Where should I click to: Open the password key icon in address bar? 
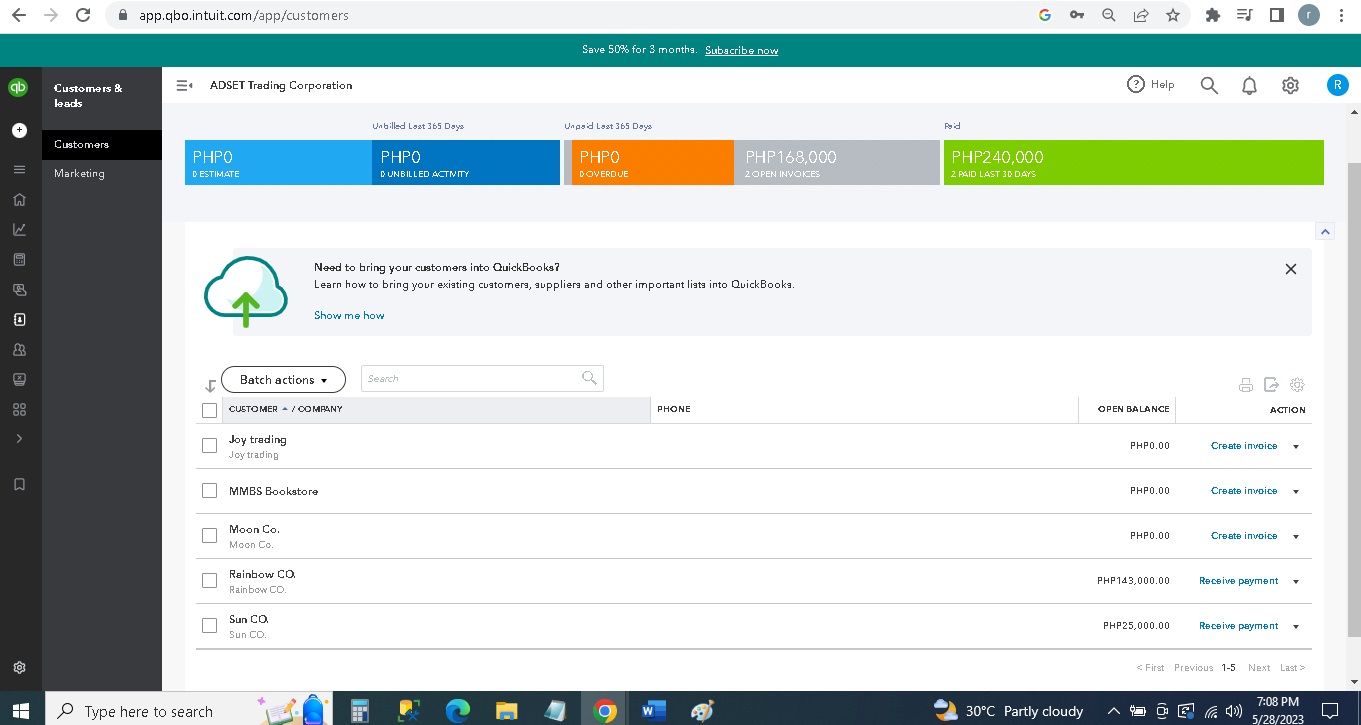point(1077,15)
